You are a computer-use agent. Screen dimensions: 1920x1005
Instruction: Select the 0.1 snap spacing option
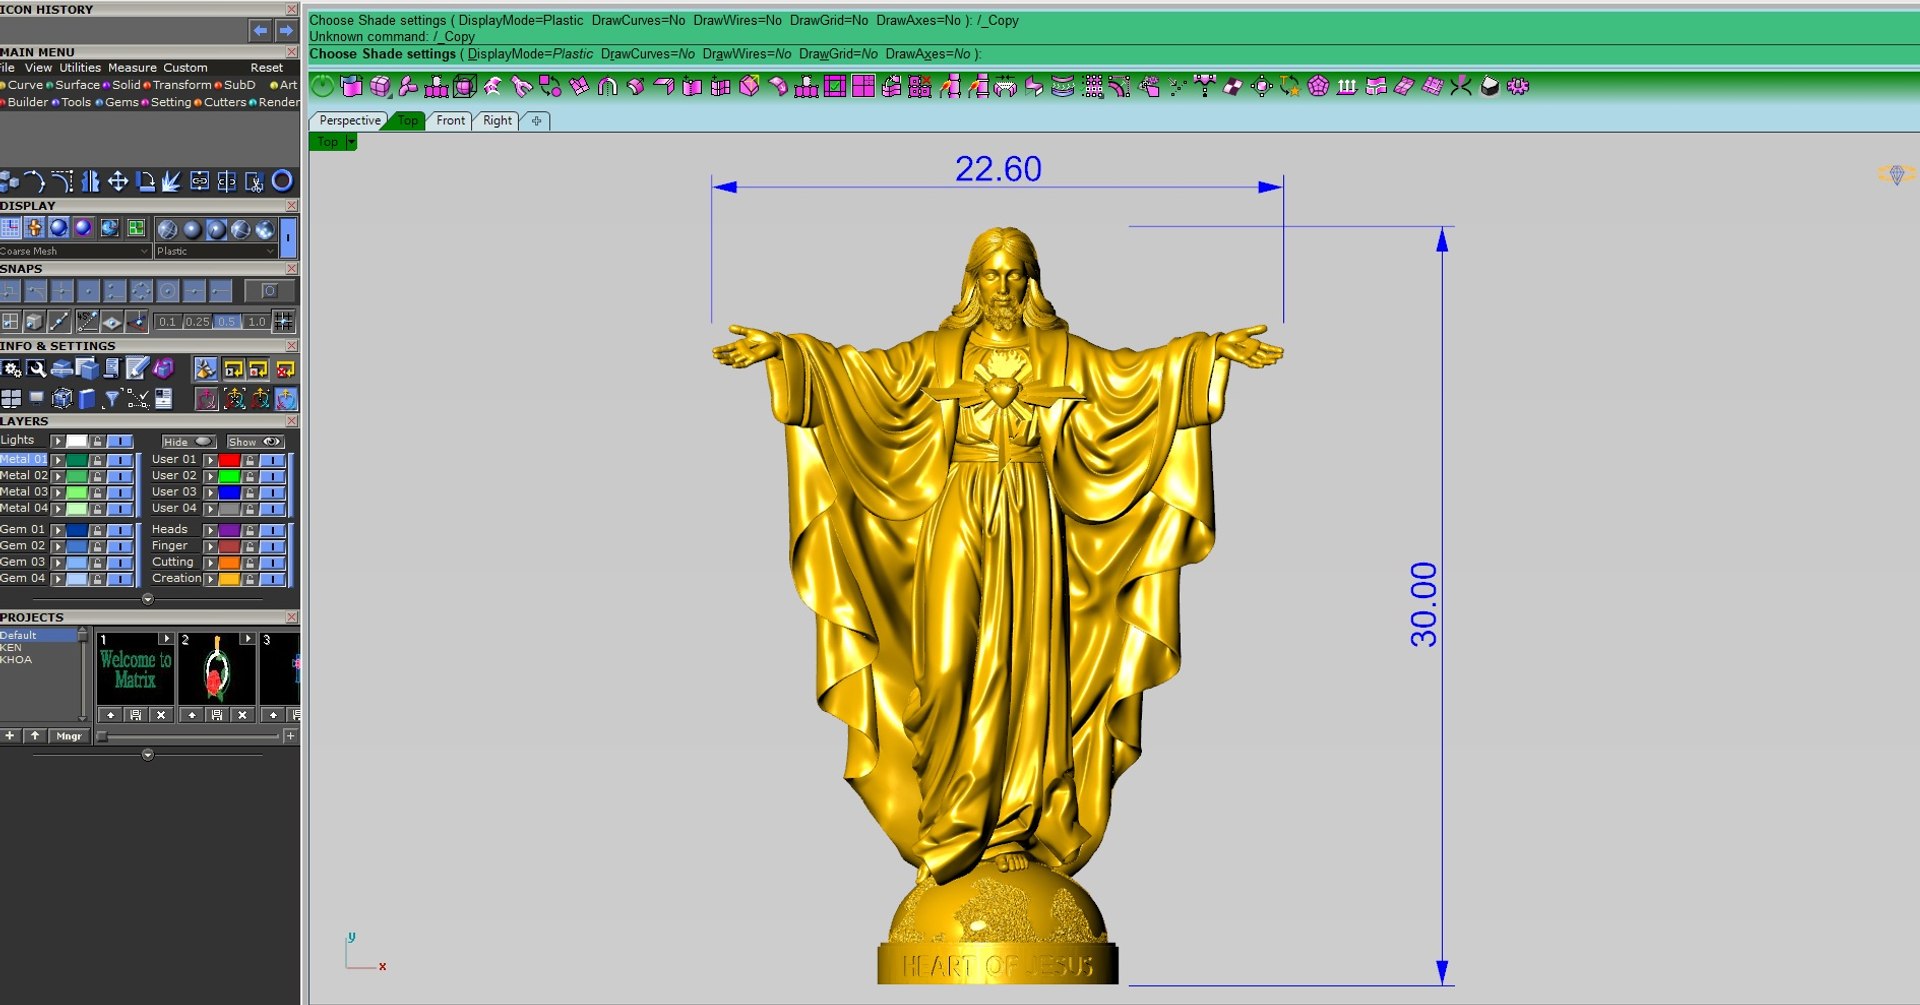coord(167,322)
